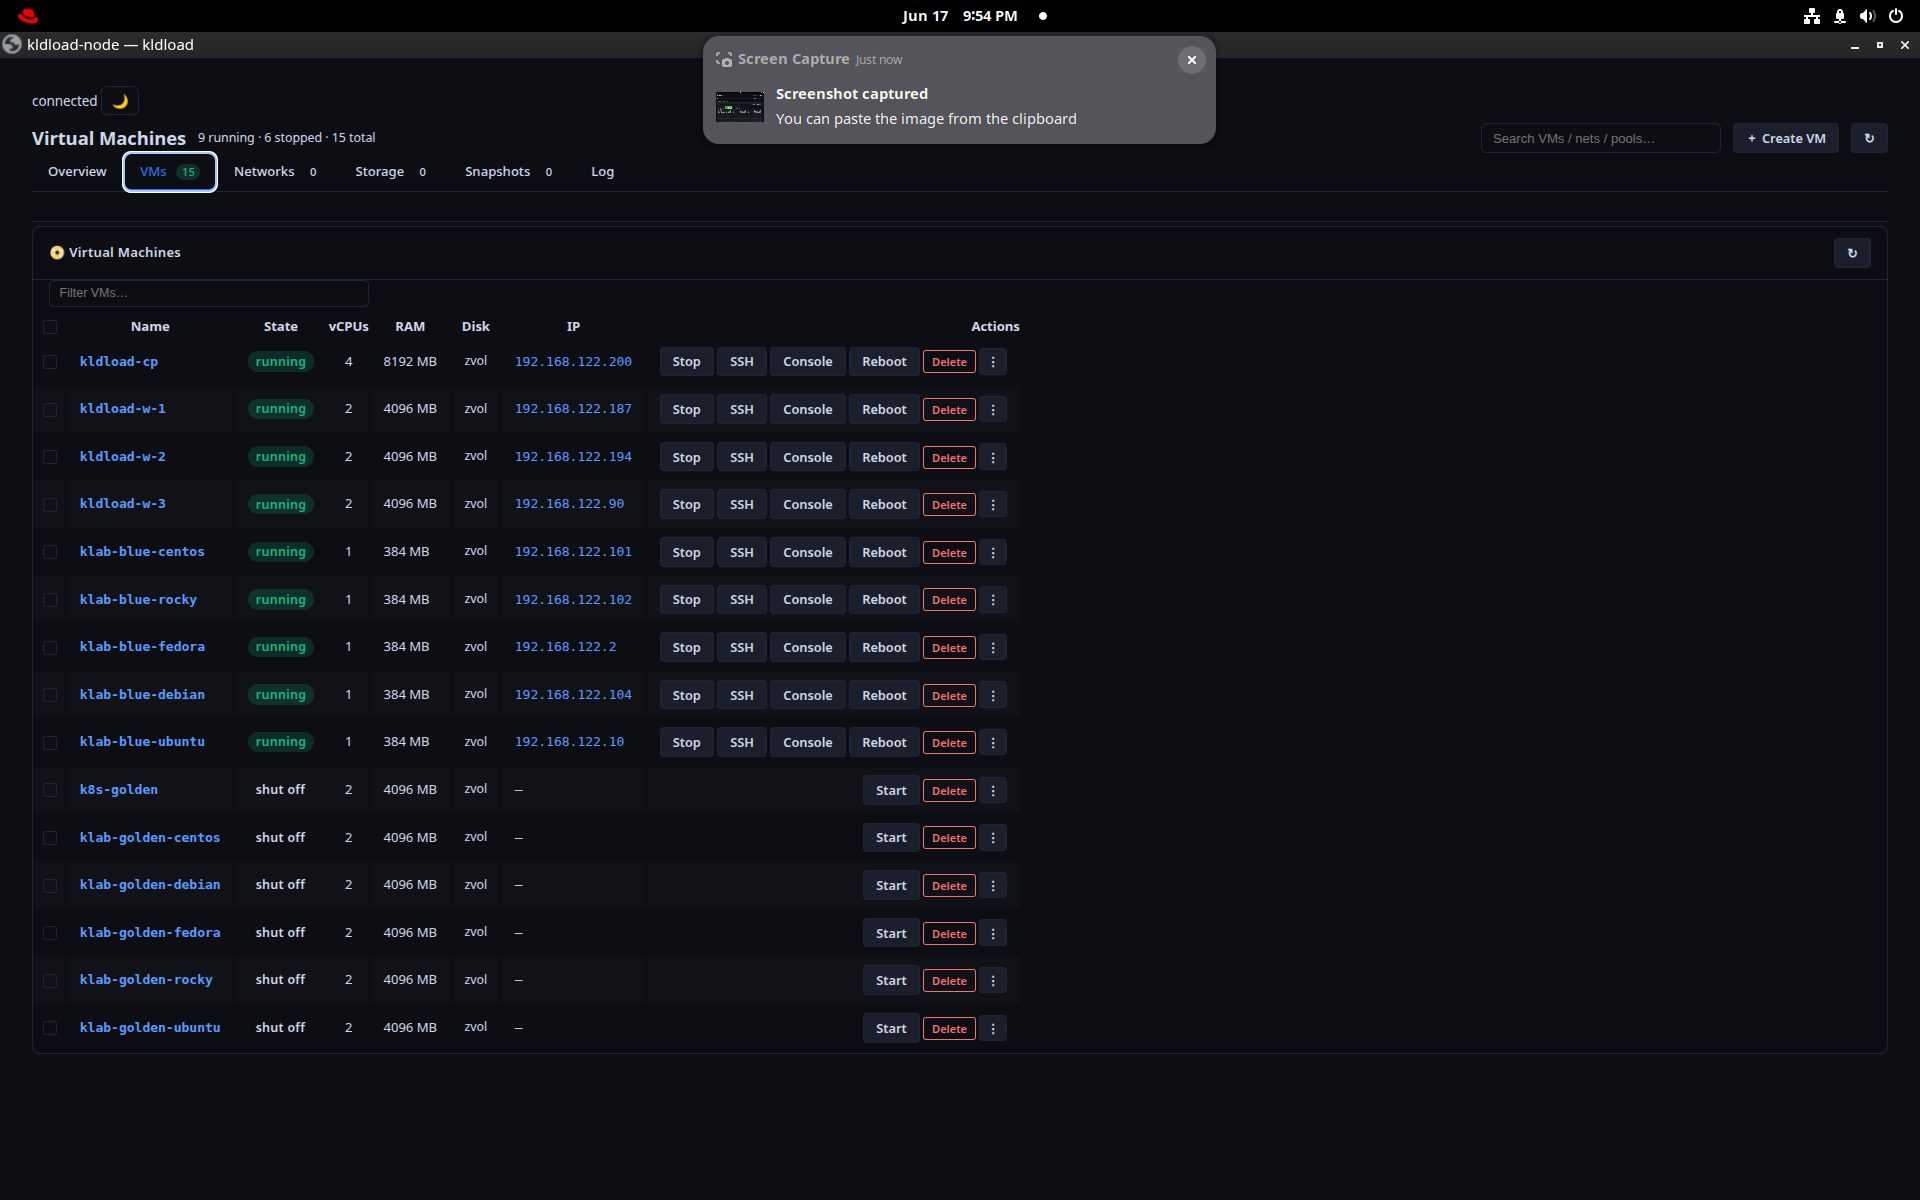Viewport: 1920px width, 1200px height.
Task: Open more actions for kldload-w-2
Action: [x=993, y=457]
